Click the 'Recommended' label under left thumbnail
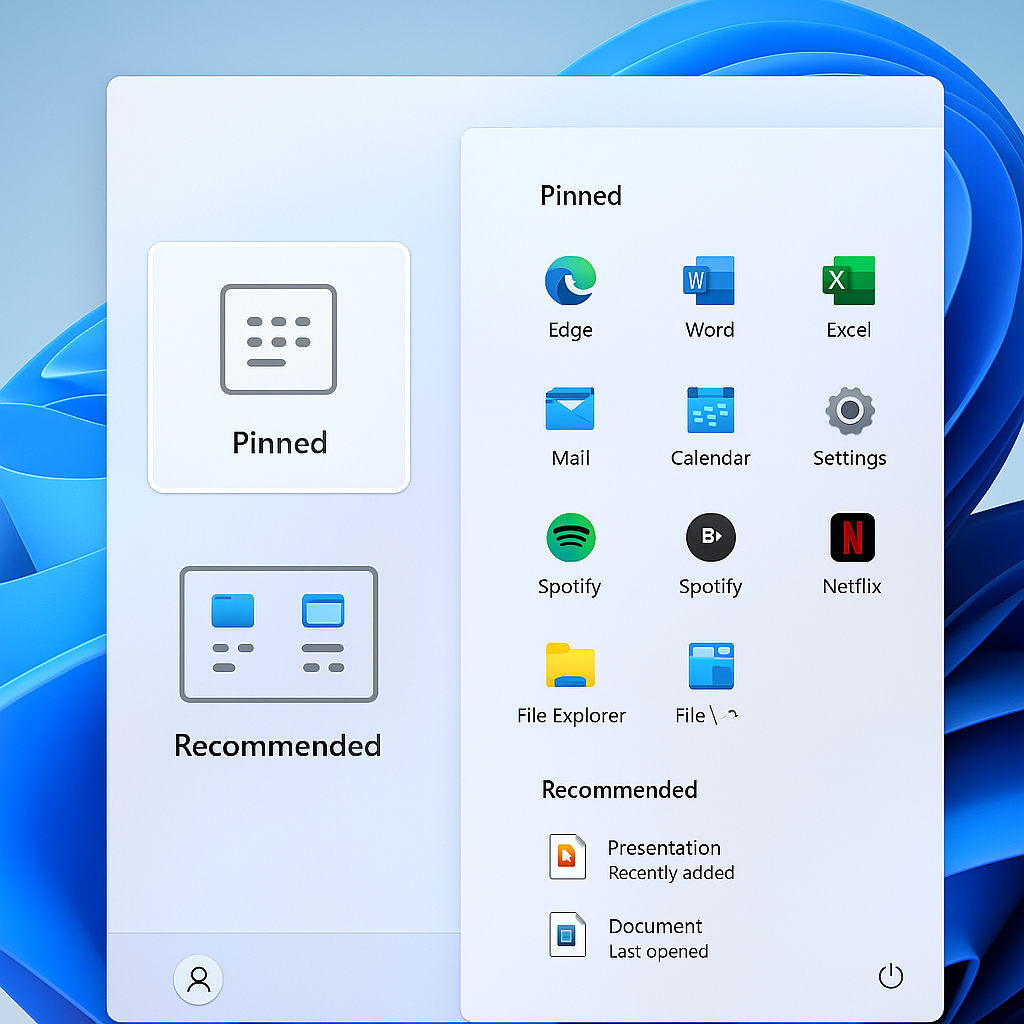This screenshot has height=1024, width=1024. click(278, 746)
